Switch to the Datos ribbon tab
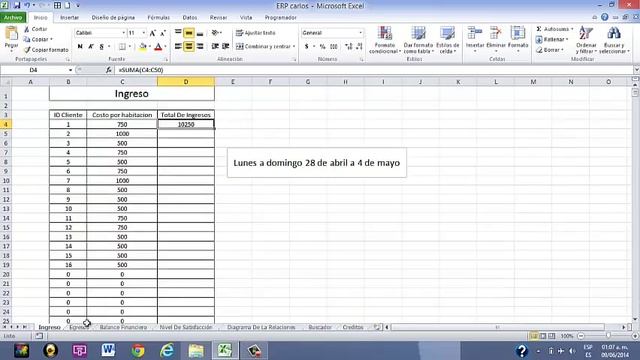The width and height of the screenshot is (640, 360). coord(190,18)
